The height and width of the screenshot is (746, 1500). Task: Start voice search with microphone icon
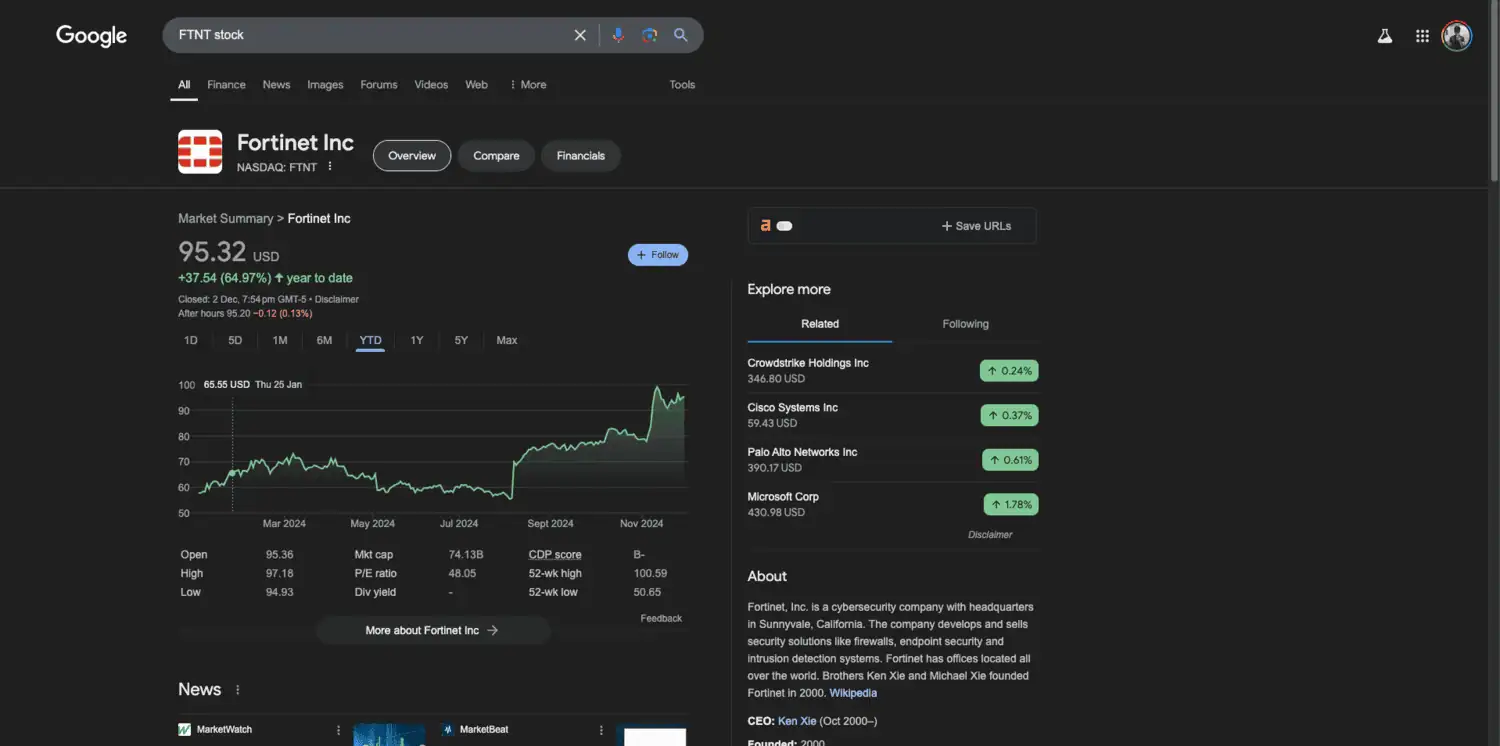point(618,35)
